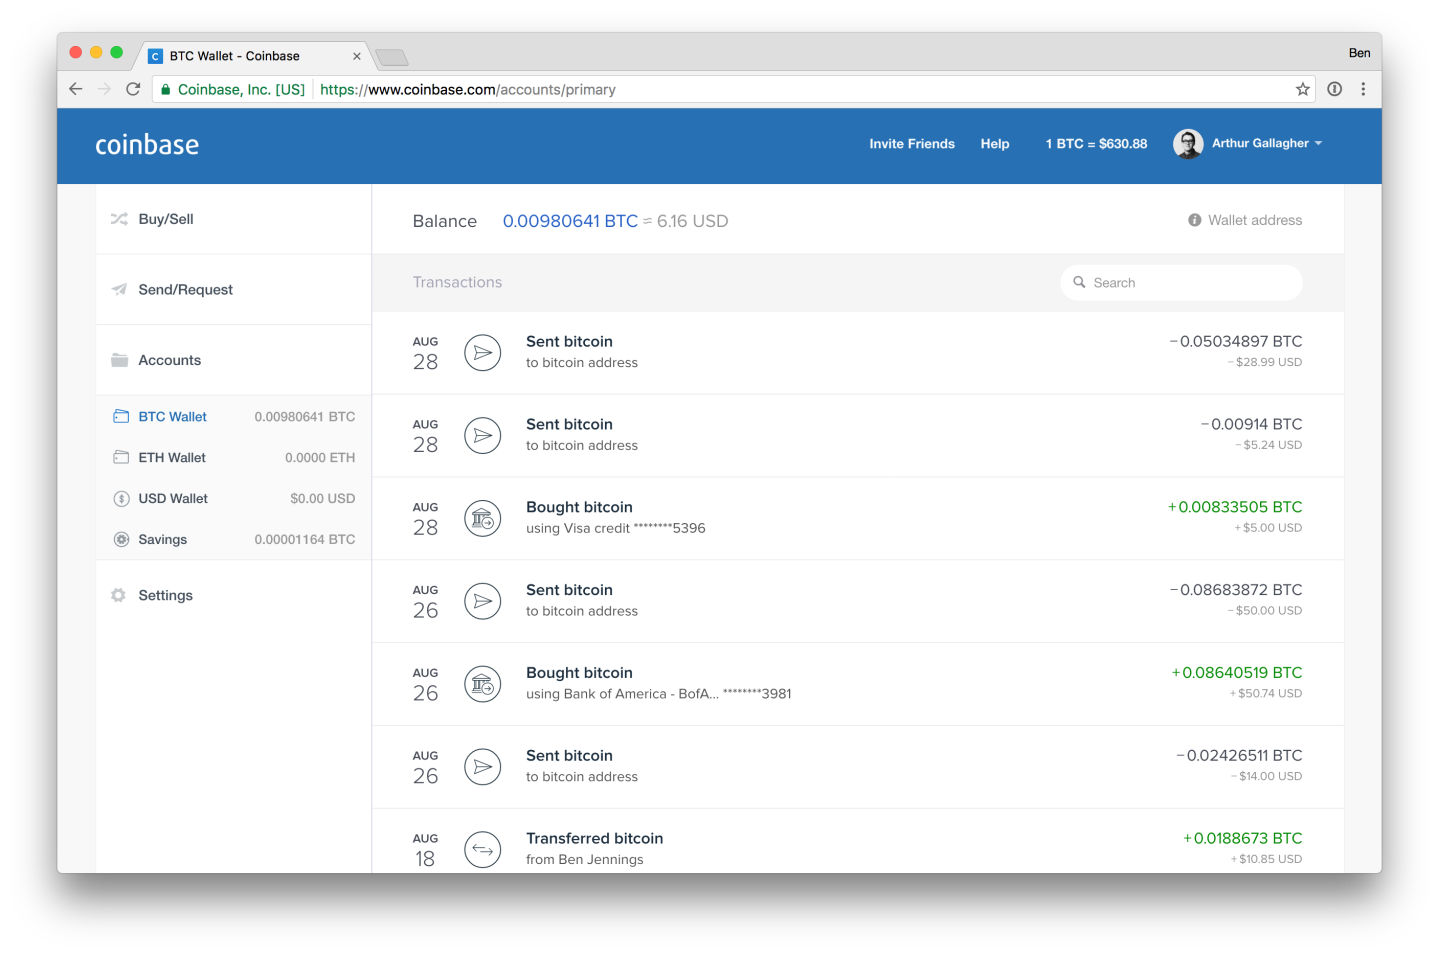
Task: Click the Buy/Sell shuffle icon
Action: 119,219
